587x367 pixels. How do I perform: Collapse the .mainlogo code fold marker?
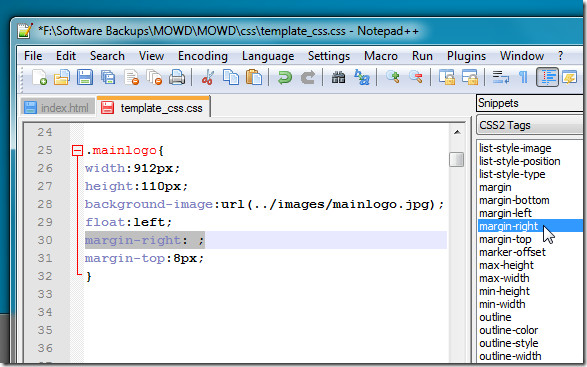click(77, 151)
